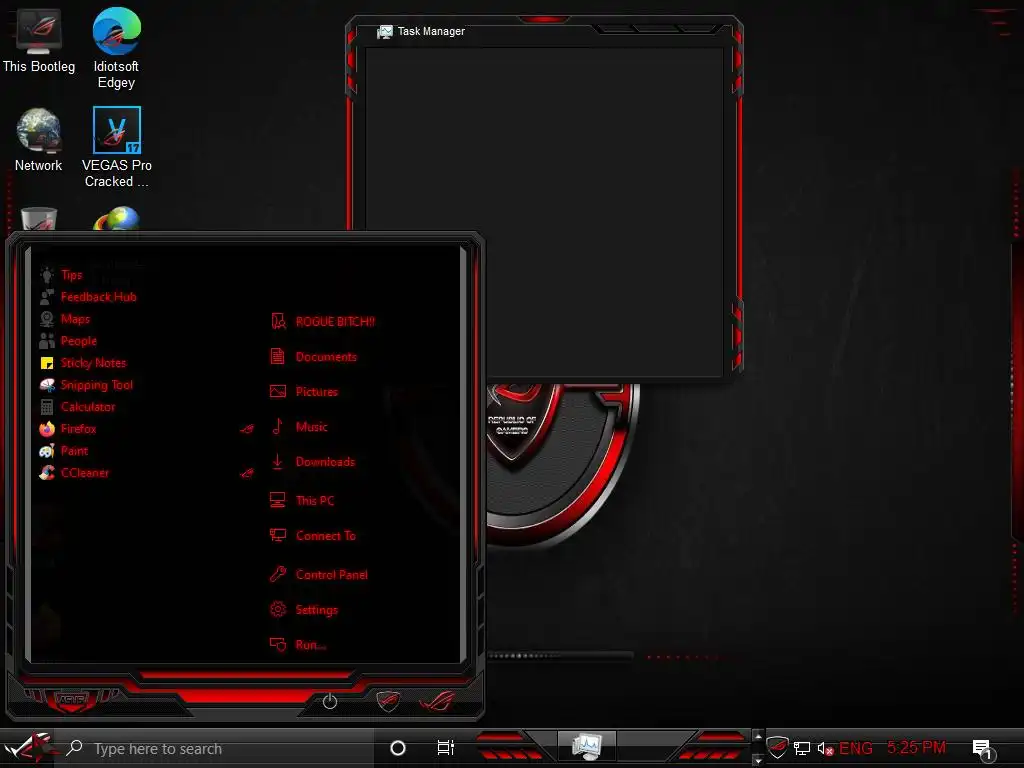The image size is (1024, 768).
Task: Click the Task Manager window title
Action: [x=432, y=31]
